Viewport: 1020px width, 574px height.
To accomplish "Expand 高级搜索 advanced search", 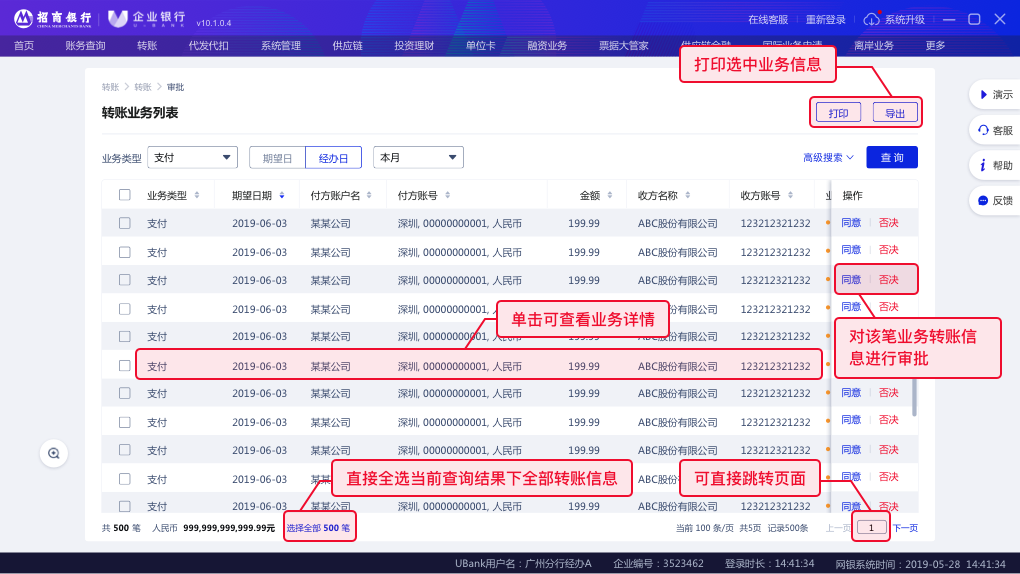I will click(828, 157).
